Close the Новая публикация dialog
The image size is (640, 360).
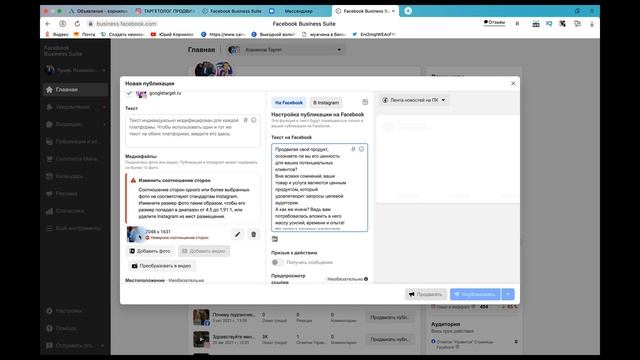point(513,83)
